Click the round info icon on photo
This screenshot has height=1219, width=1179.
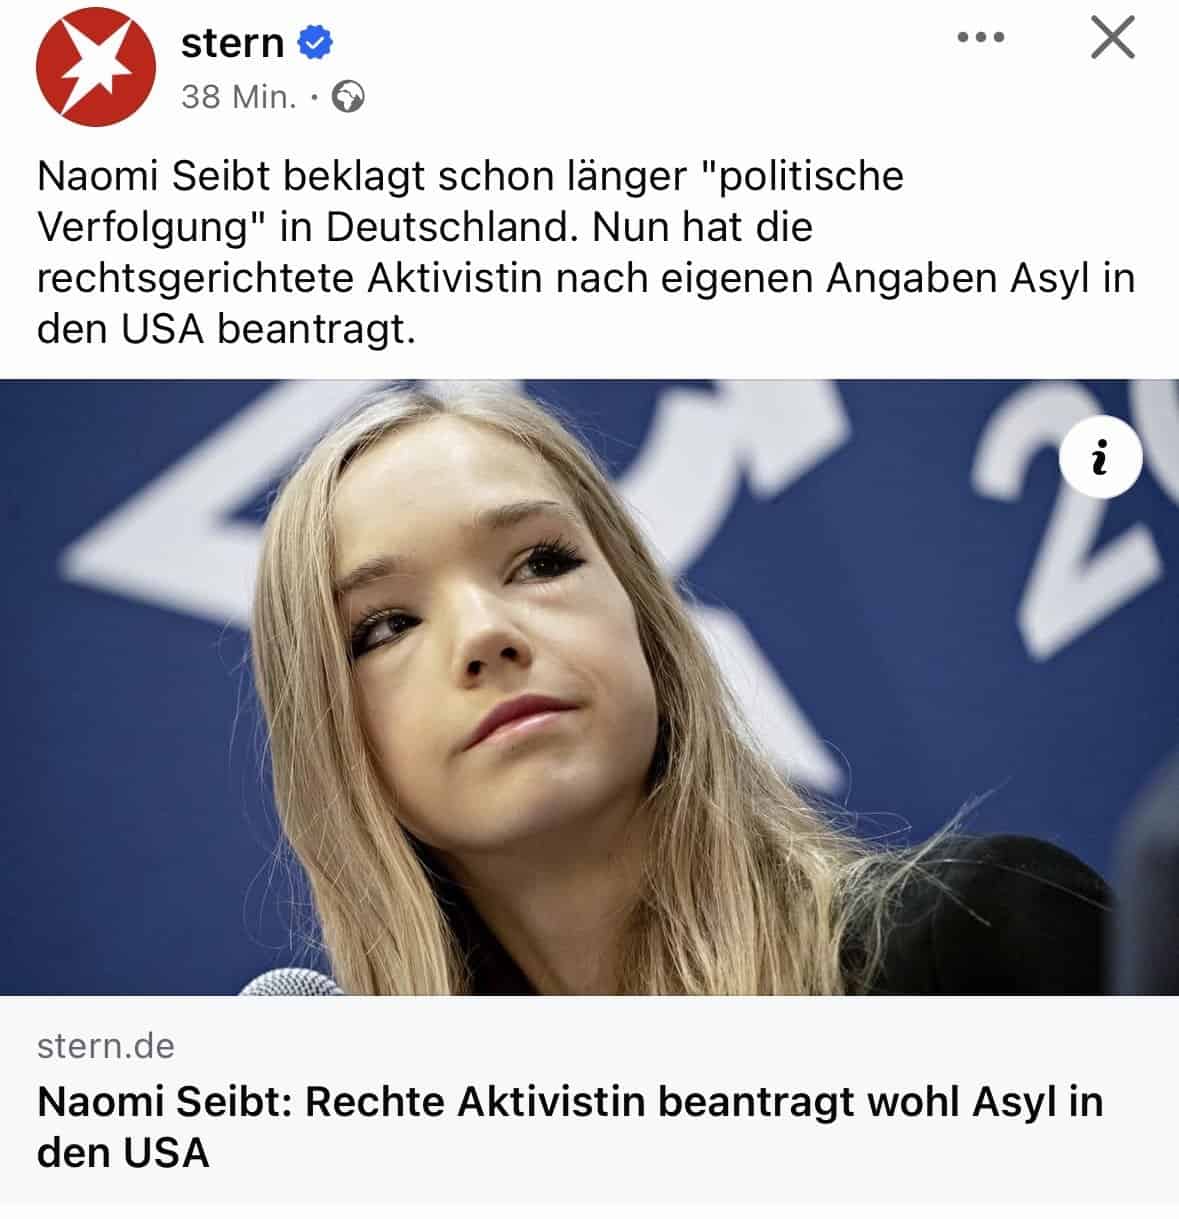tap(1100, 459)
